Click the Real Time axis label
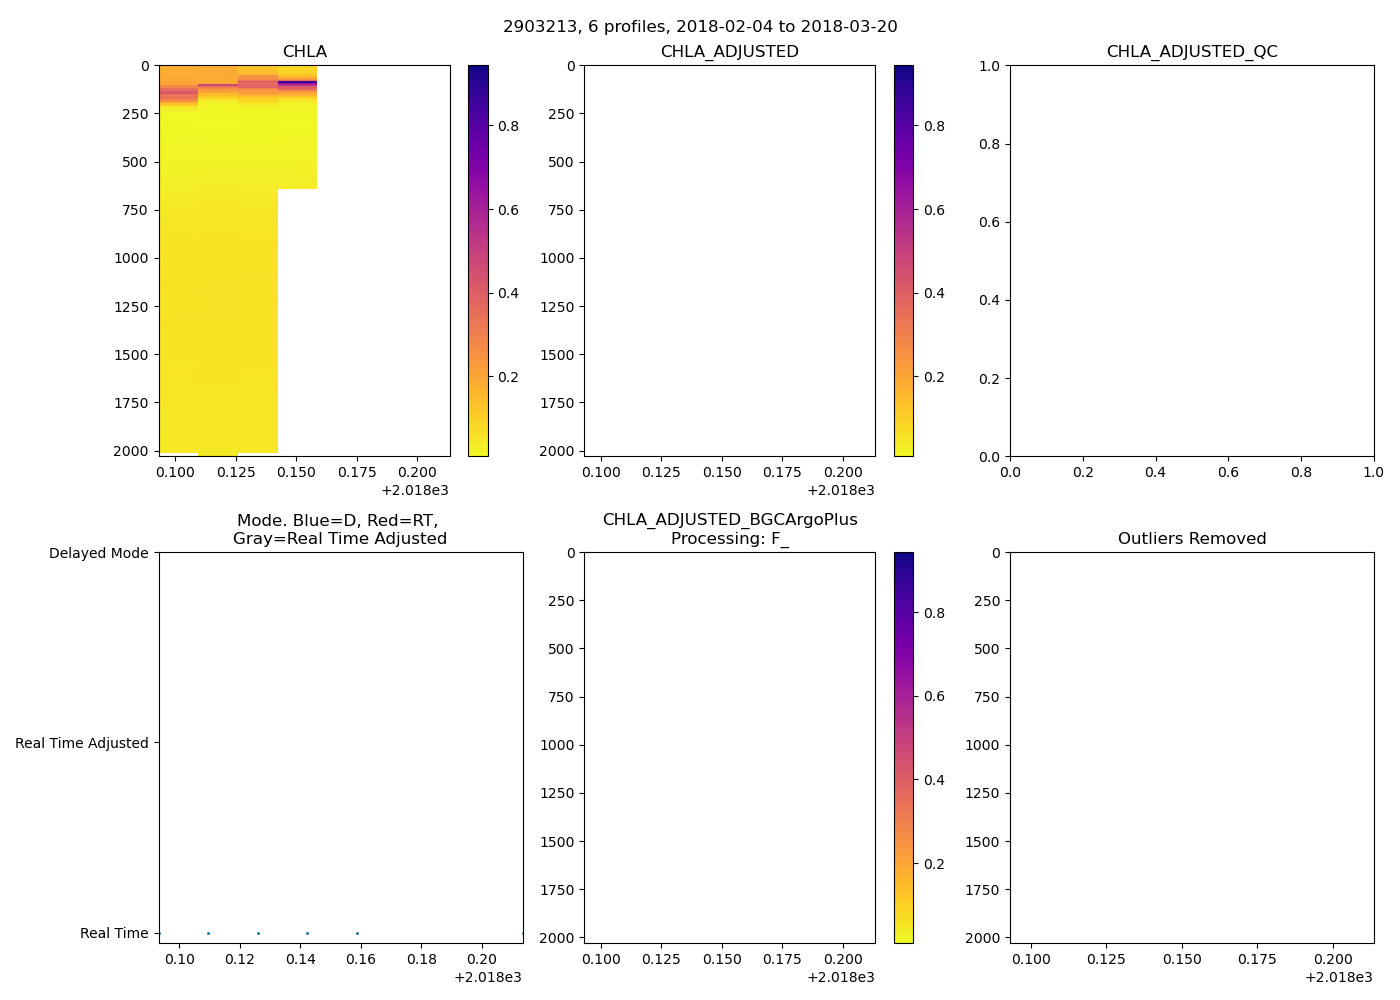 pyautogui.click(x=114, y=933)
